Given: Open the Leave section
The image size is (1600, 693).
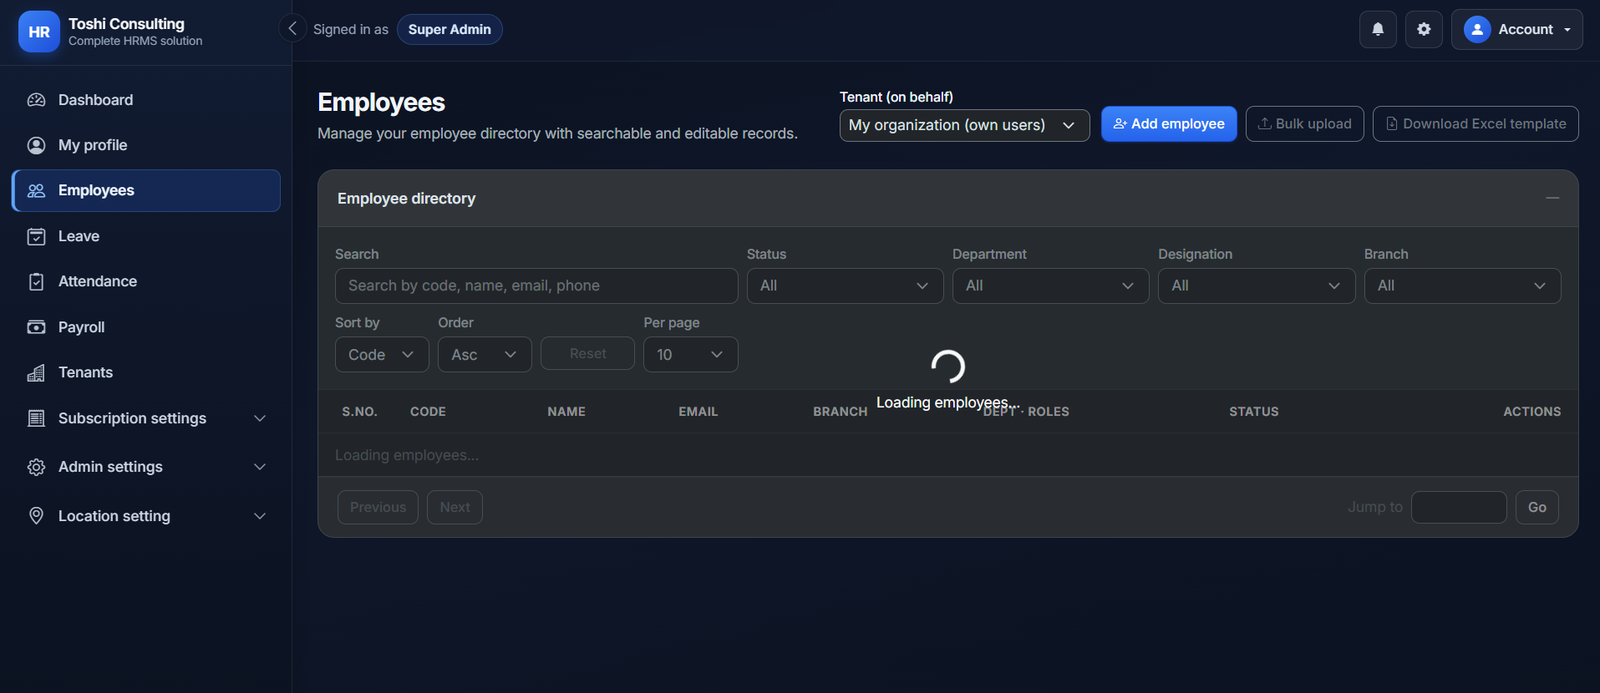Looking at the screenshot, I should click(146, 236).
